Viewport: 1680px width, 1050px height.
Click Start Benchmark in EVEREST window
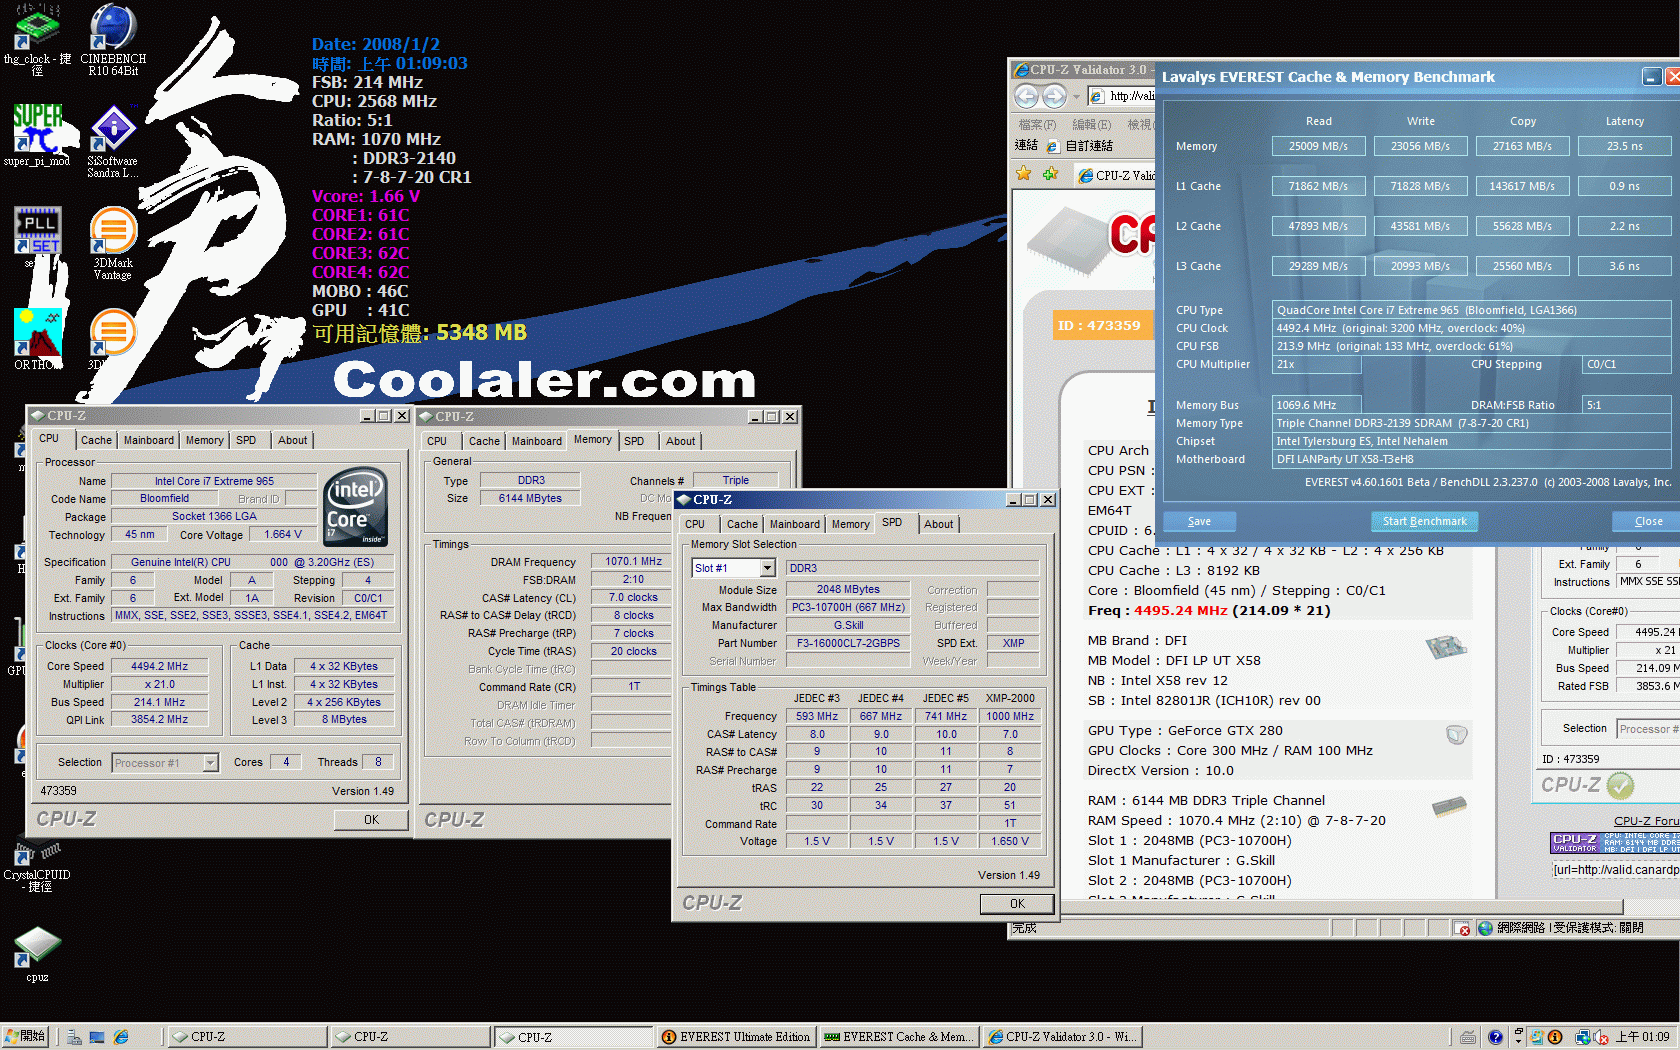point(1424,521)
